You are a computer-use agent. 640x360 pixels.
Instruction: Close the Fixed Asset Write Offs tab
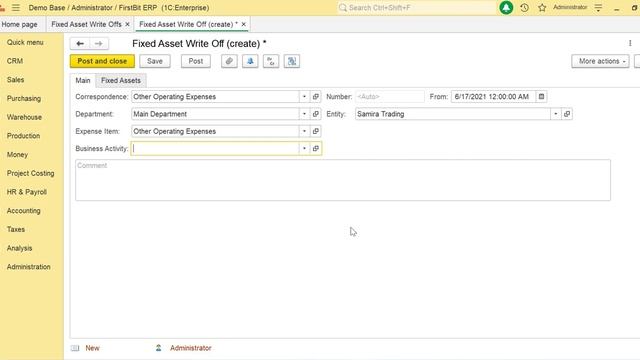pos(127,24)
